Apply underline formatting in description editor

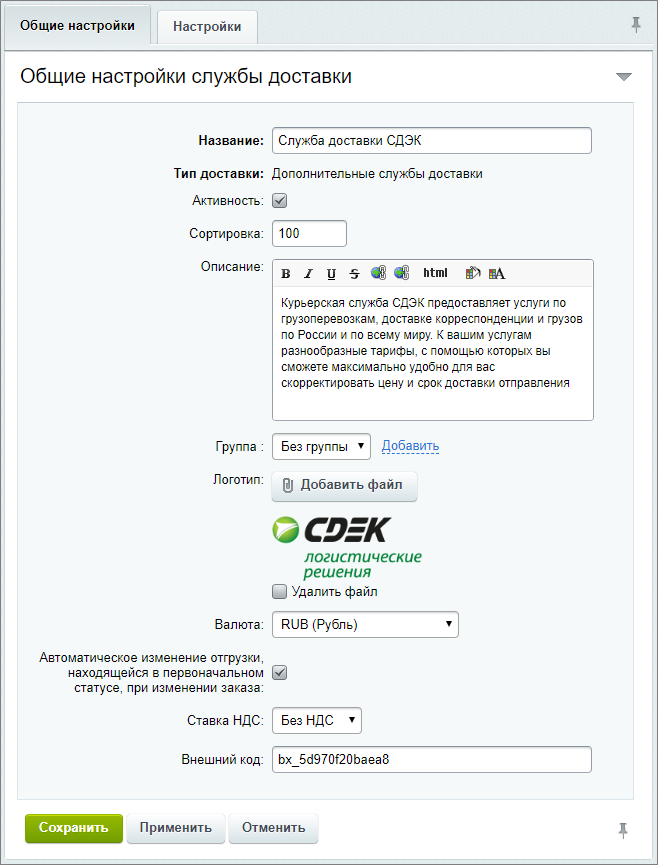click(x=331, y=274)
